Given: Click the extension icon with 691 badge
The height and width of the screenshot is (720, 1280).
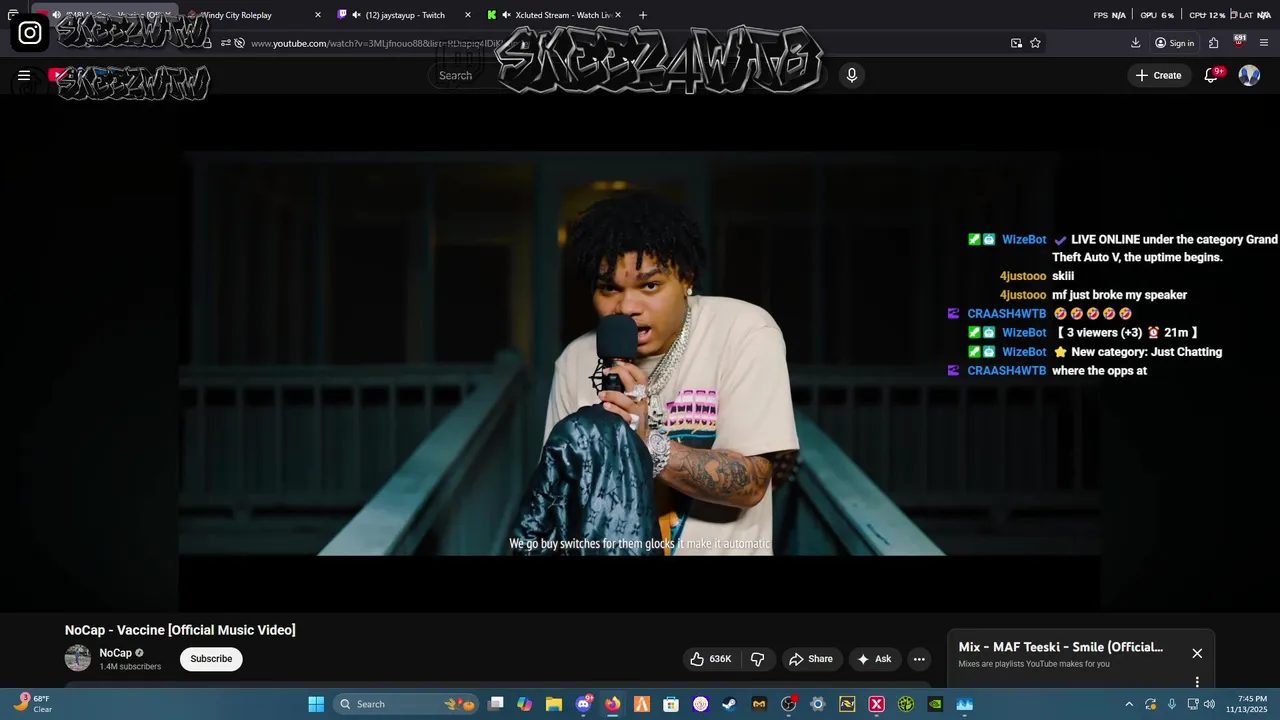Looking at the screenshot, I should coord(1240,42).
